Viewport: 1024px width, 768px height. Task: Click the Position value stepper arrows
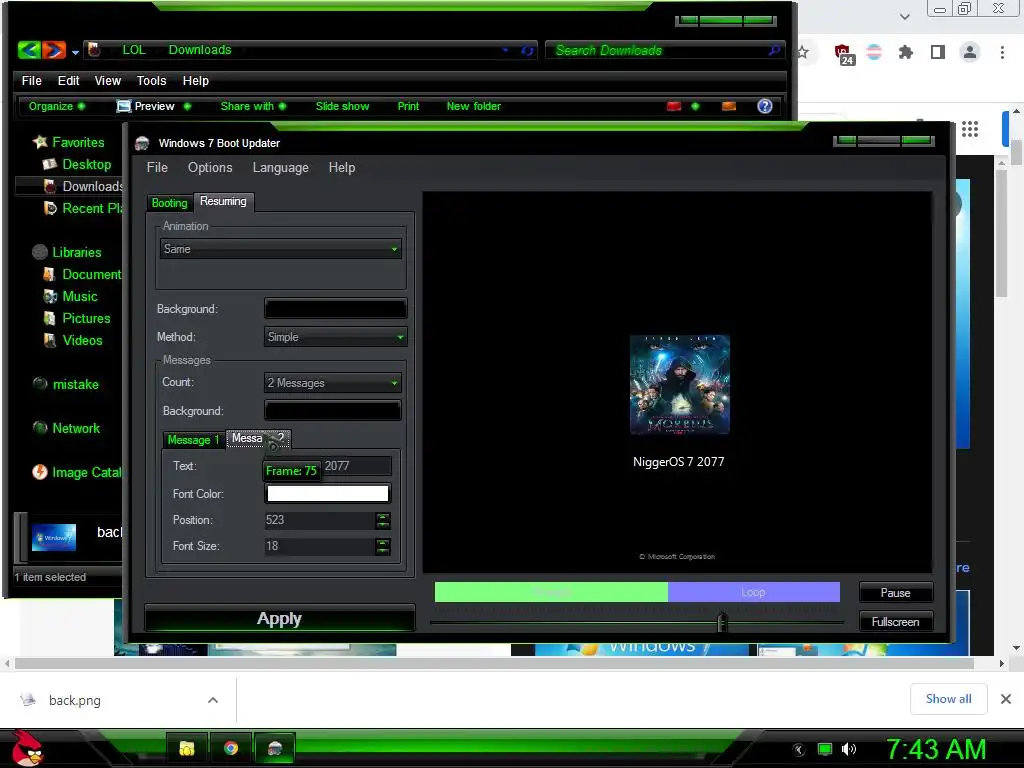pyautogui.click(x=383, y=520)
